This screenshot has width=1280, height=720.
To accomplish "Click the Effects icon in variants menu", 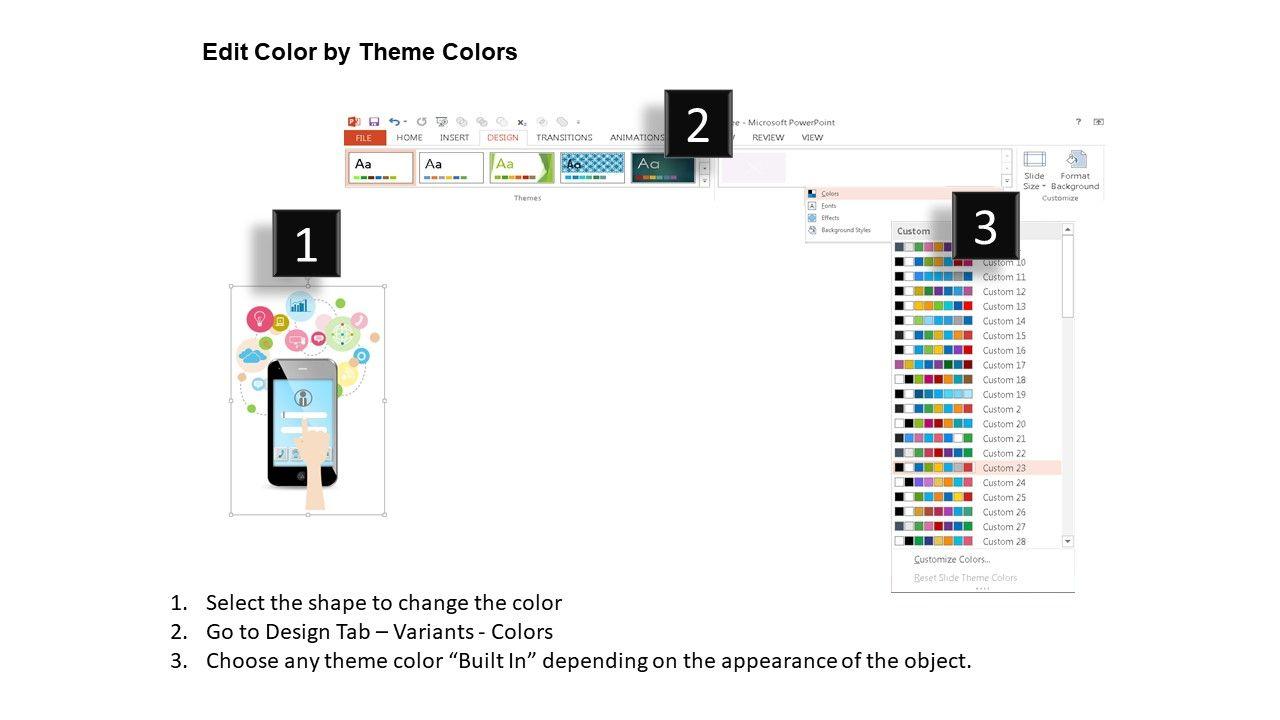I will [812, 218].
